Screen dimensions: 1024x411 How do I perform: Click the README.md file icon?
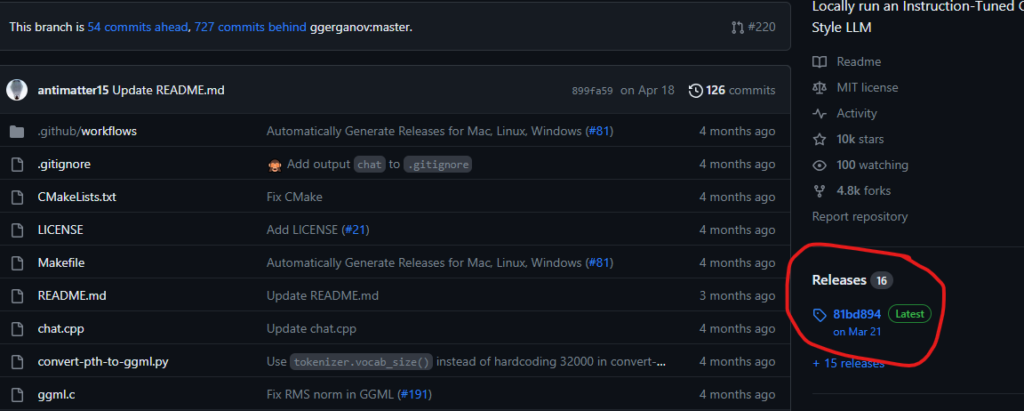17,295
